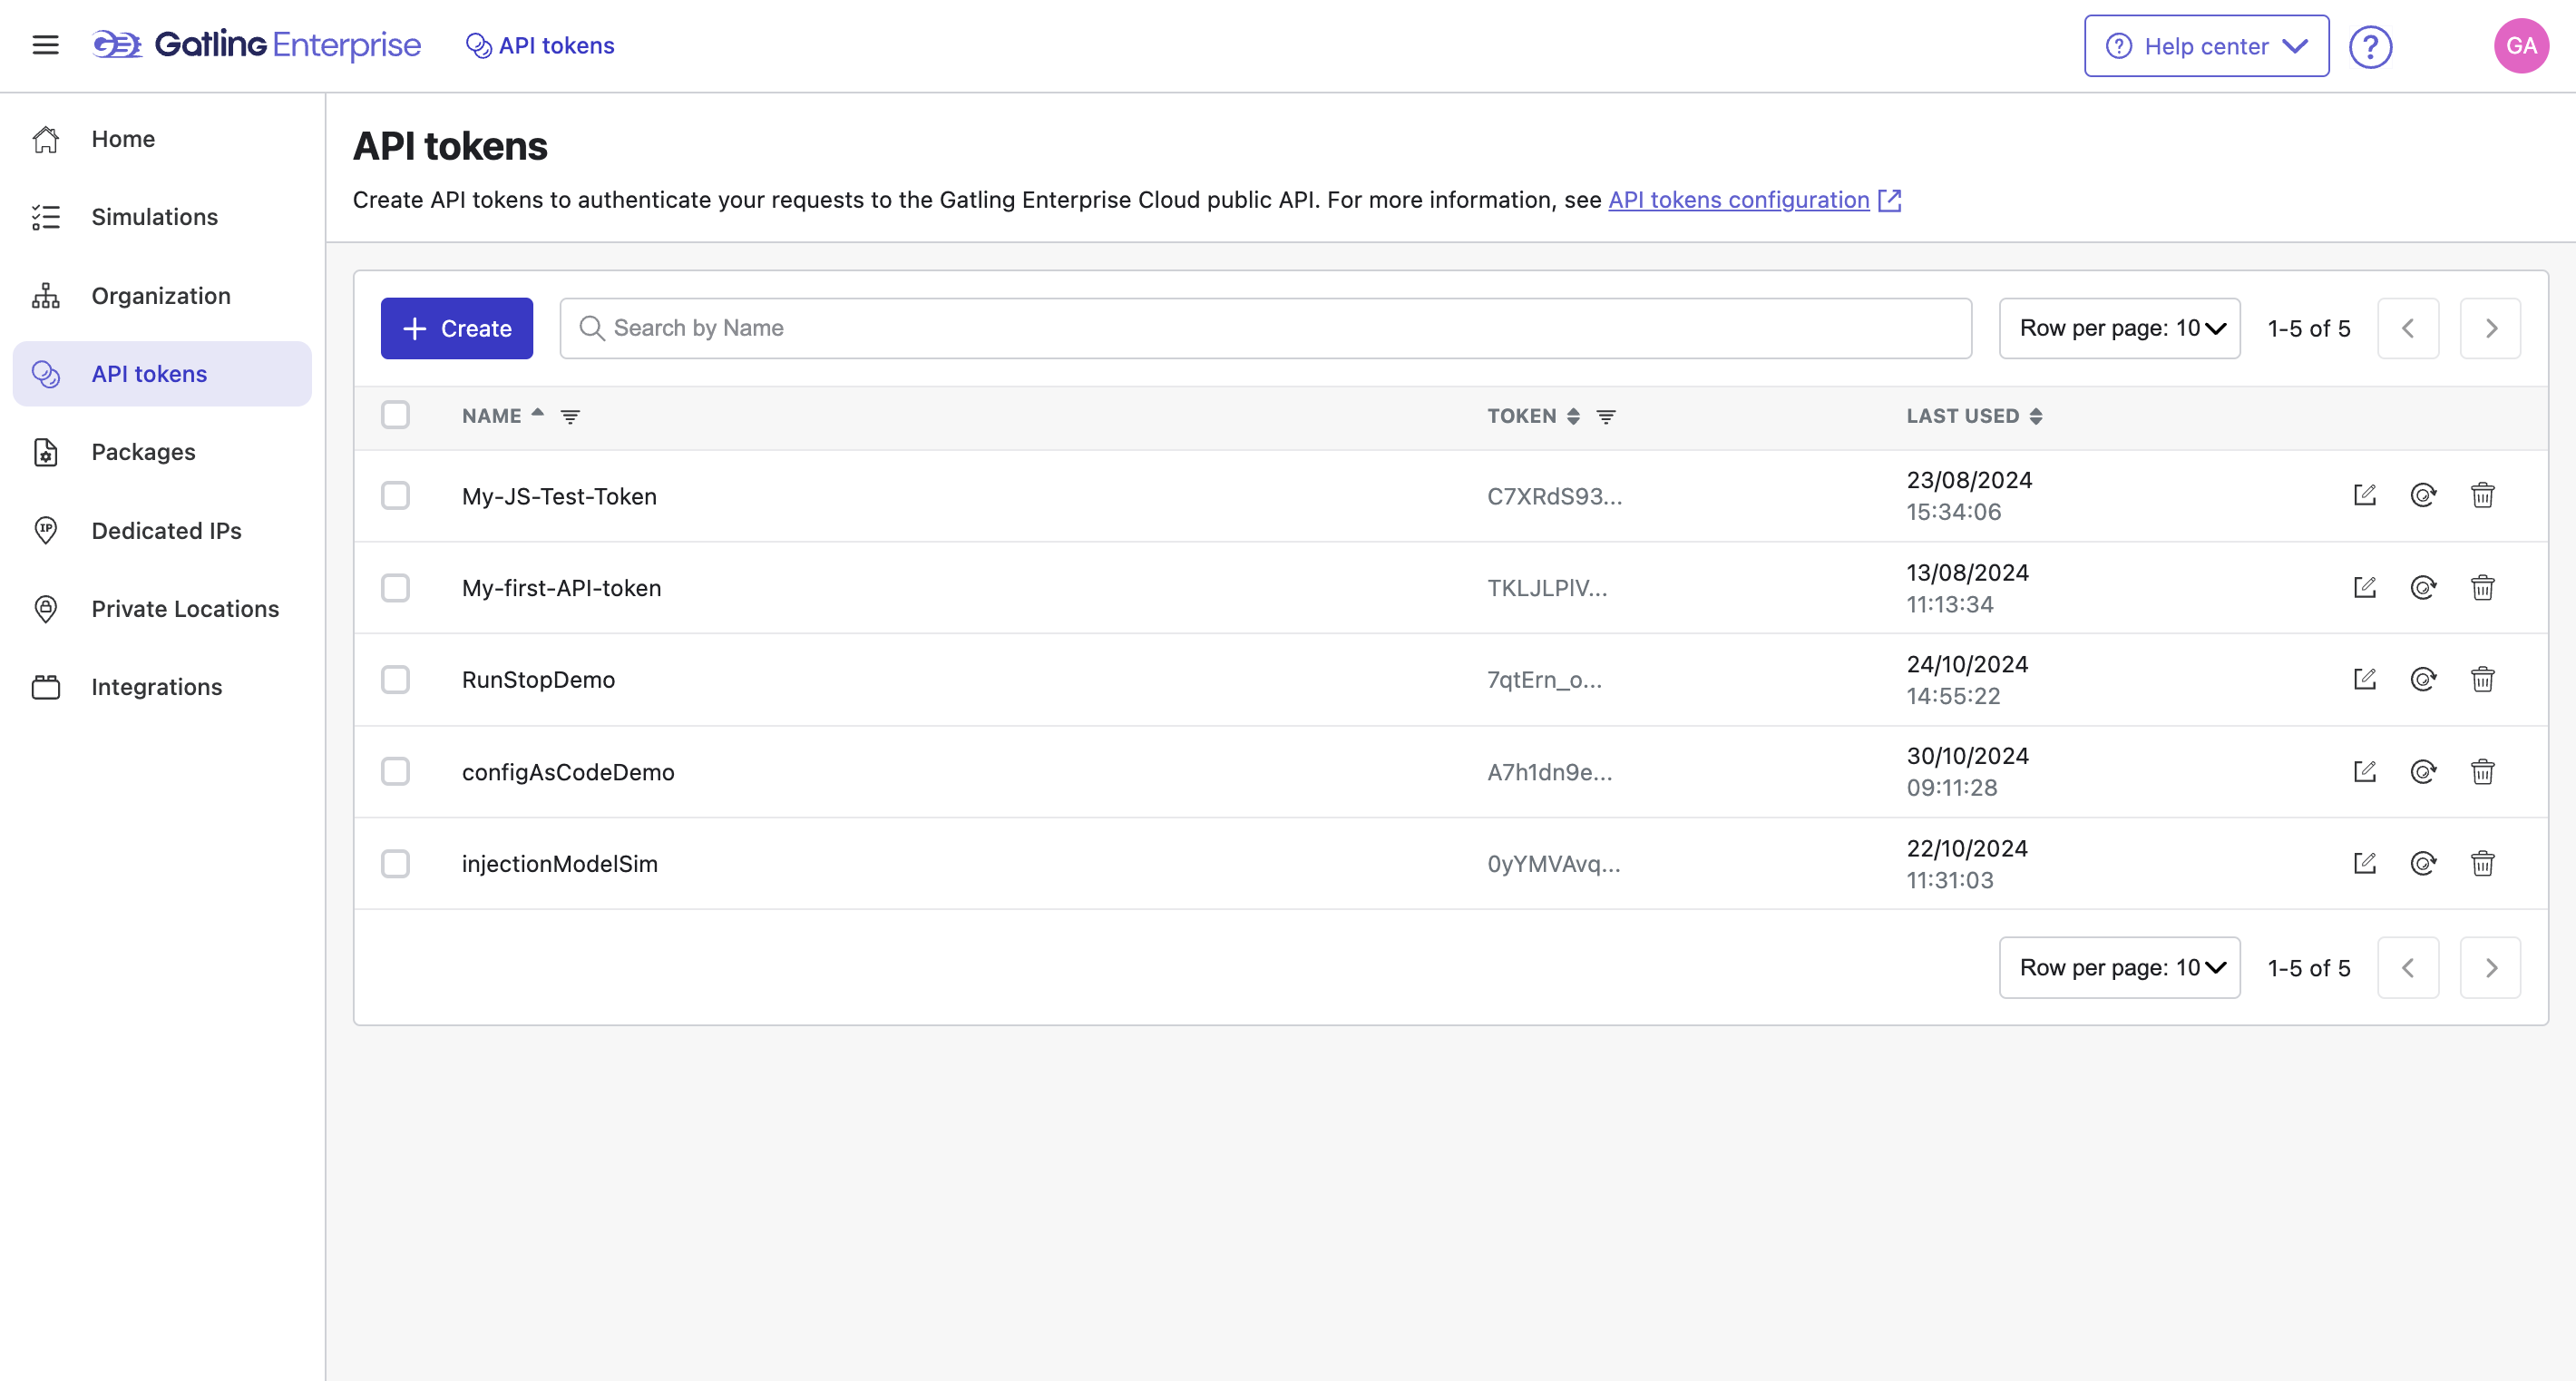Viewport: 2576px width, 1381px height.
Task: Click the Create button
Action: (x=456, y=328)
